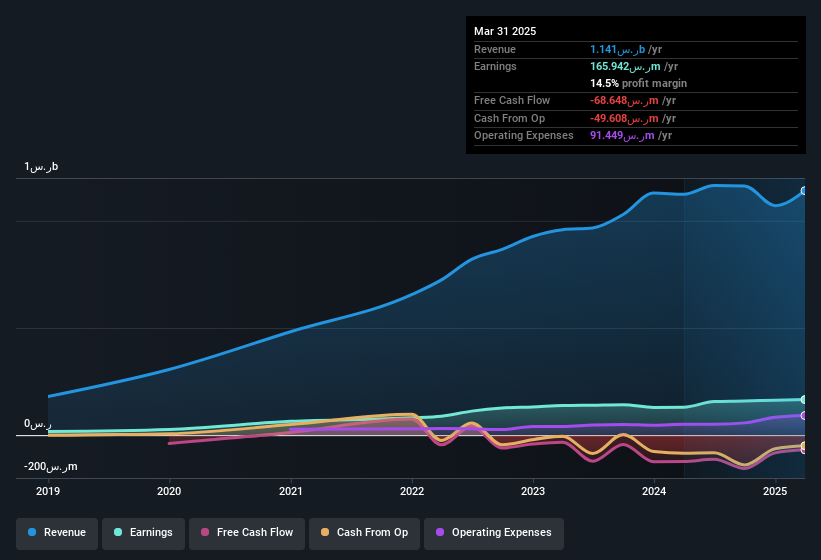This screenshot has height=560, width=821.
Task: Toggle the Revenue legend button
Action: [x=57, y=533]
